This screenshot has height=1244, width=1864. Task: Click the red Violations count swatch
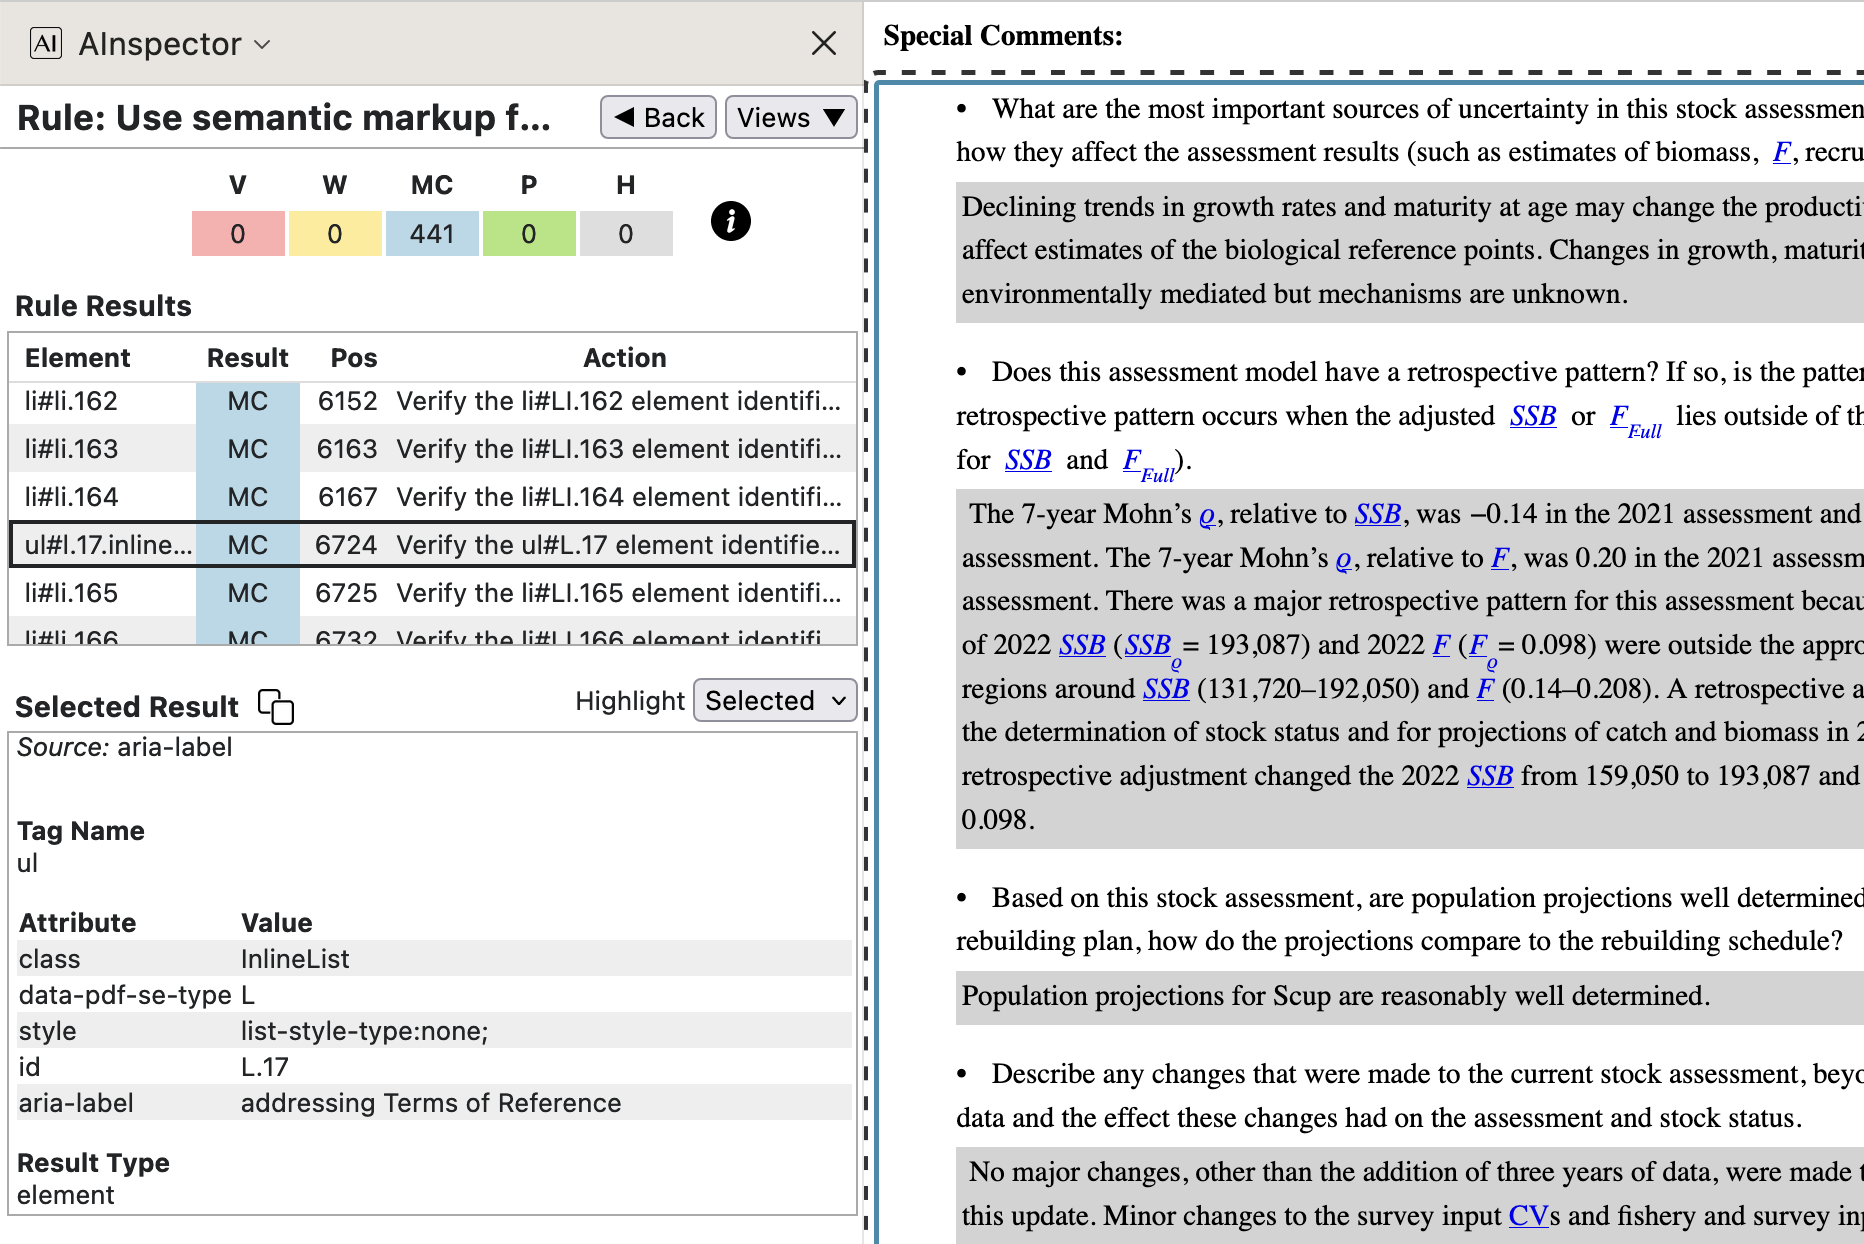coord(238,234)
